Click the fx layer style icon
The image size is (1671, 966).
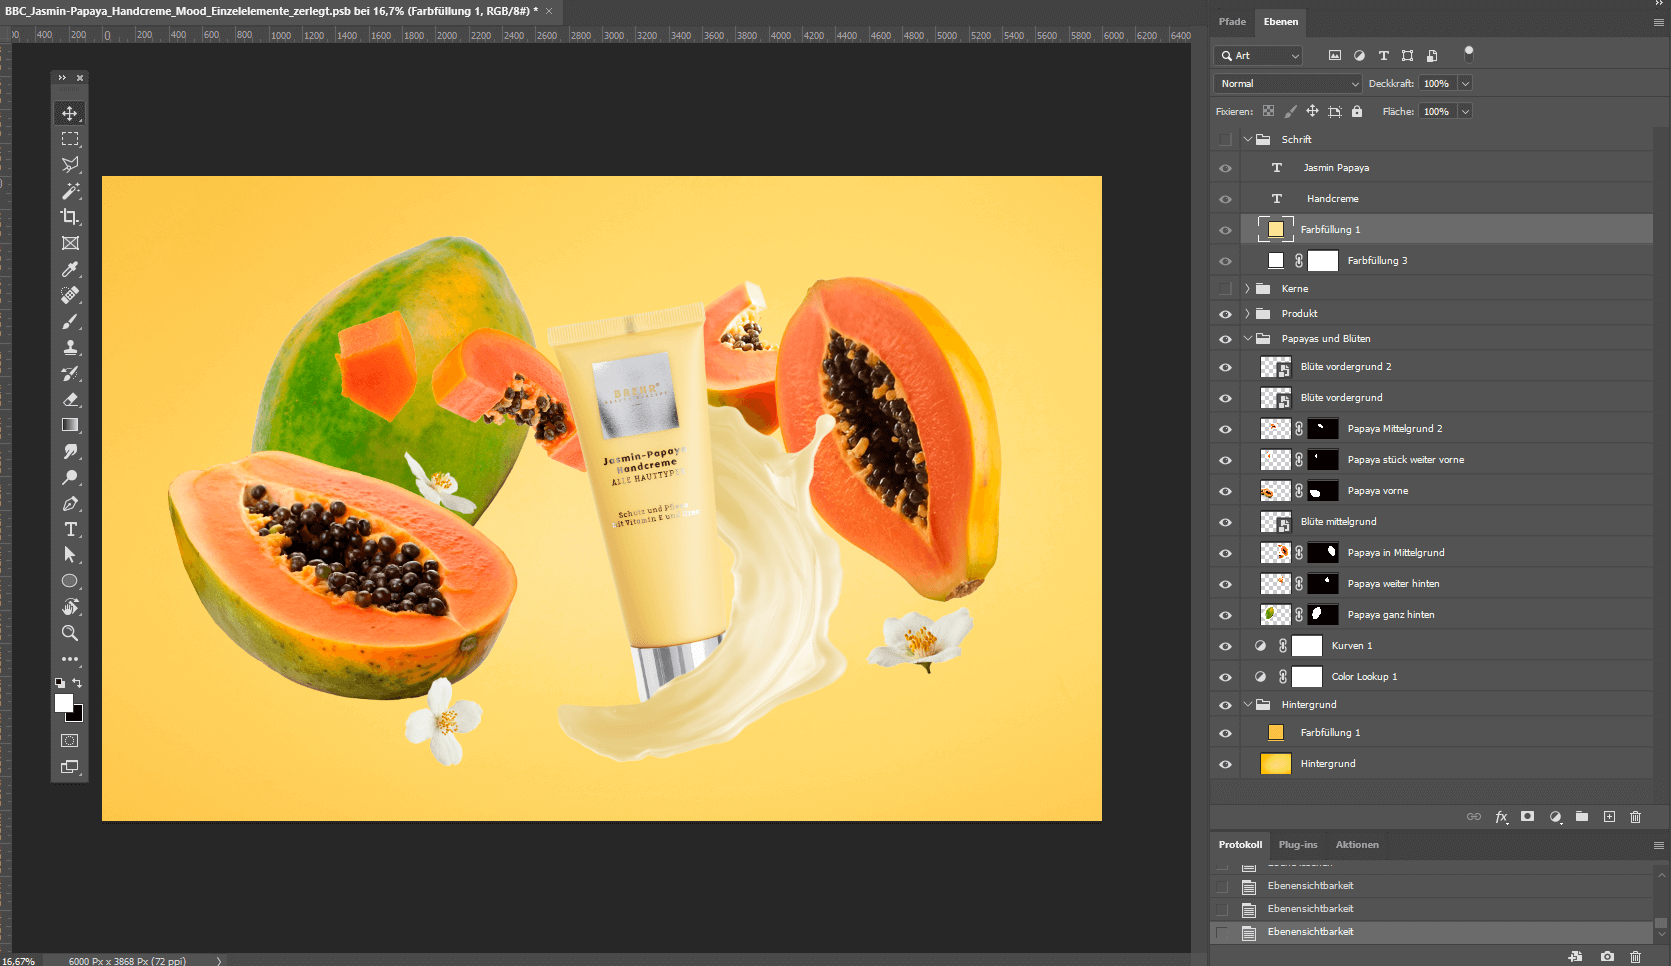1501,817
